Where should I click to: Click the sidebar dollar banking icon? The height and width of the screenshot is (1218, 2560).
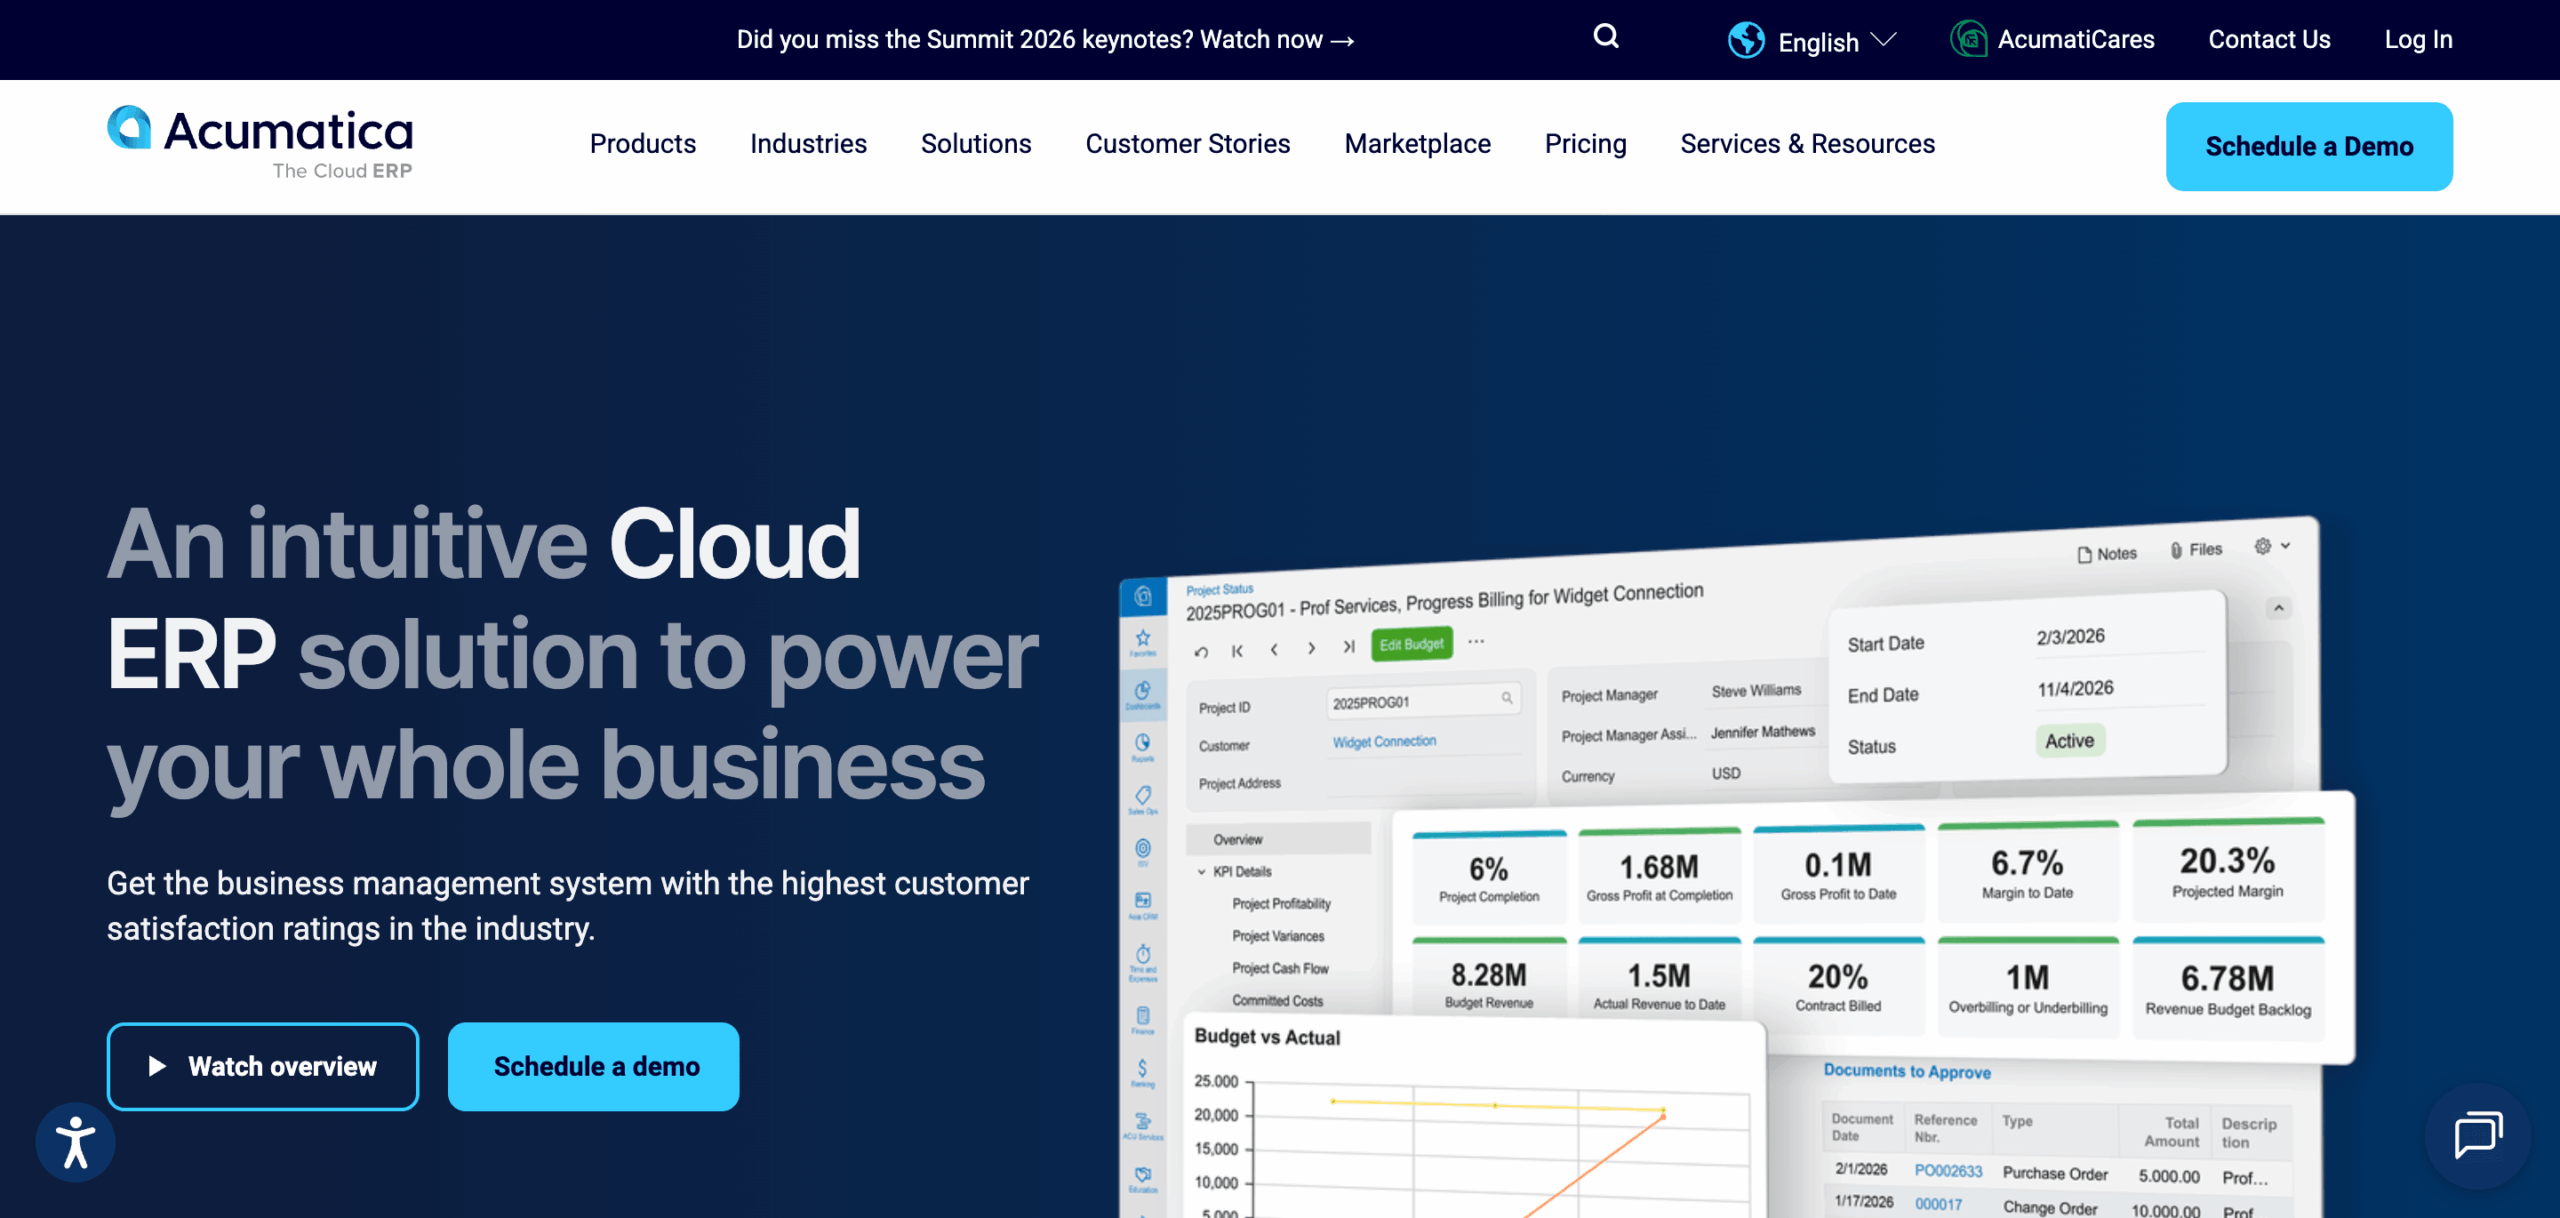(x=1143, y=1071)
